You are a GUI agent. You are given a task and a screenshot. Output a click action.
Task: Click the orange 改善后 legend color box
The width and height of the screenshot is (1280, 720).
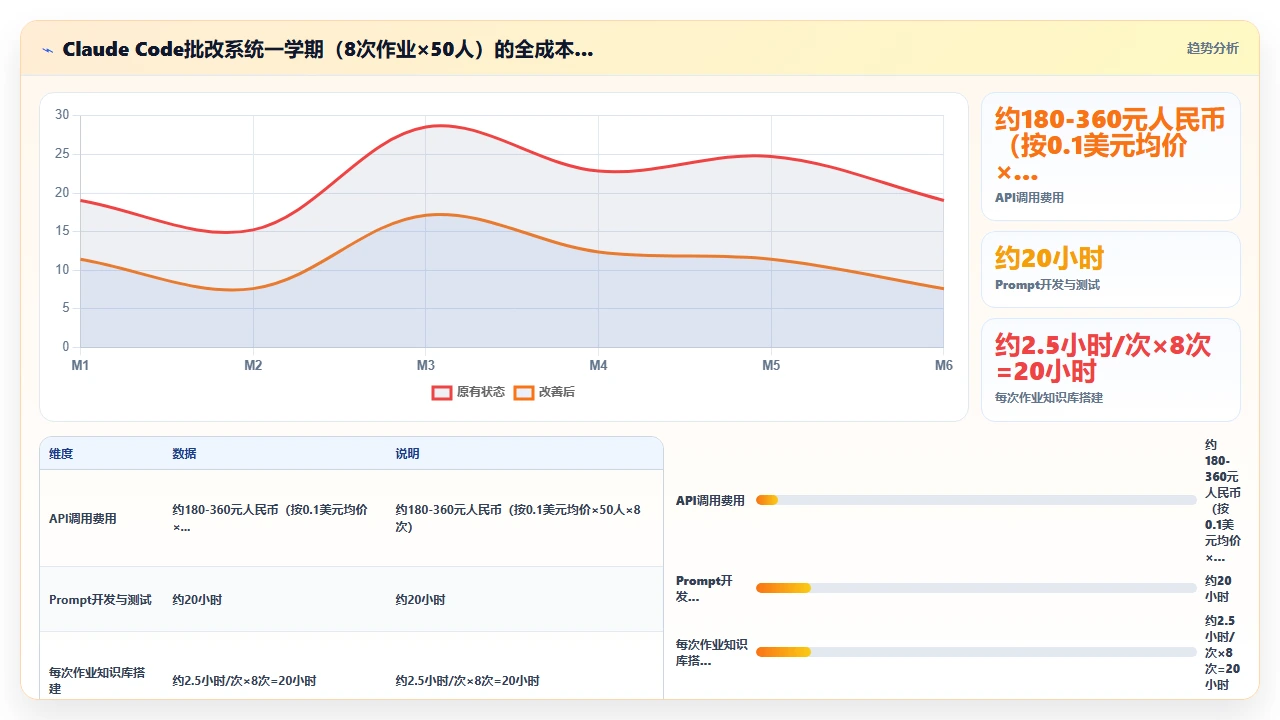tap(523, 392)
